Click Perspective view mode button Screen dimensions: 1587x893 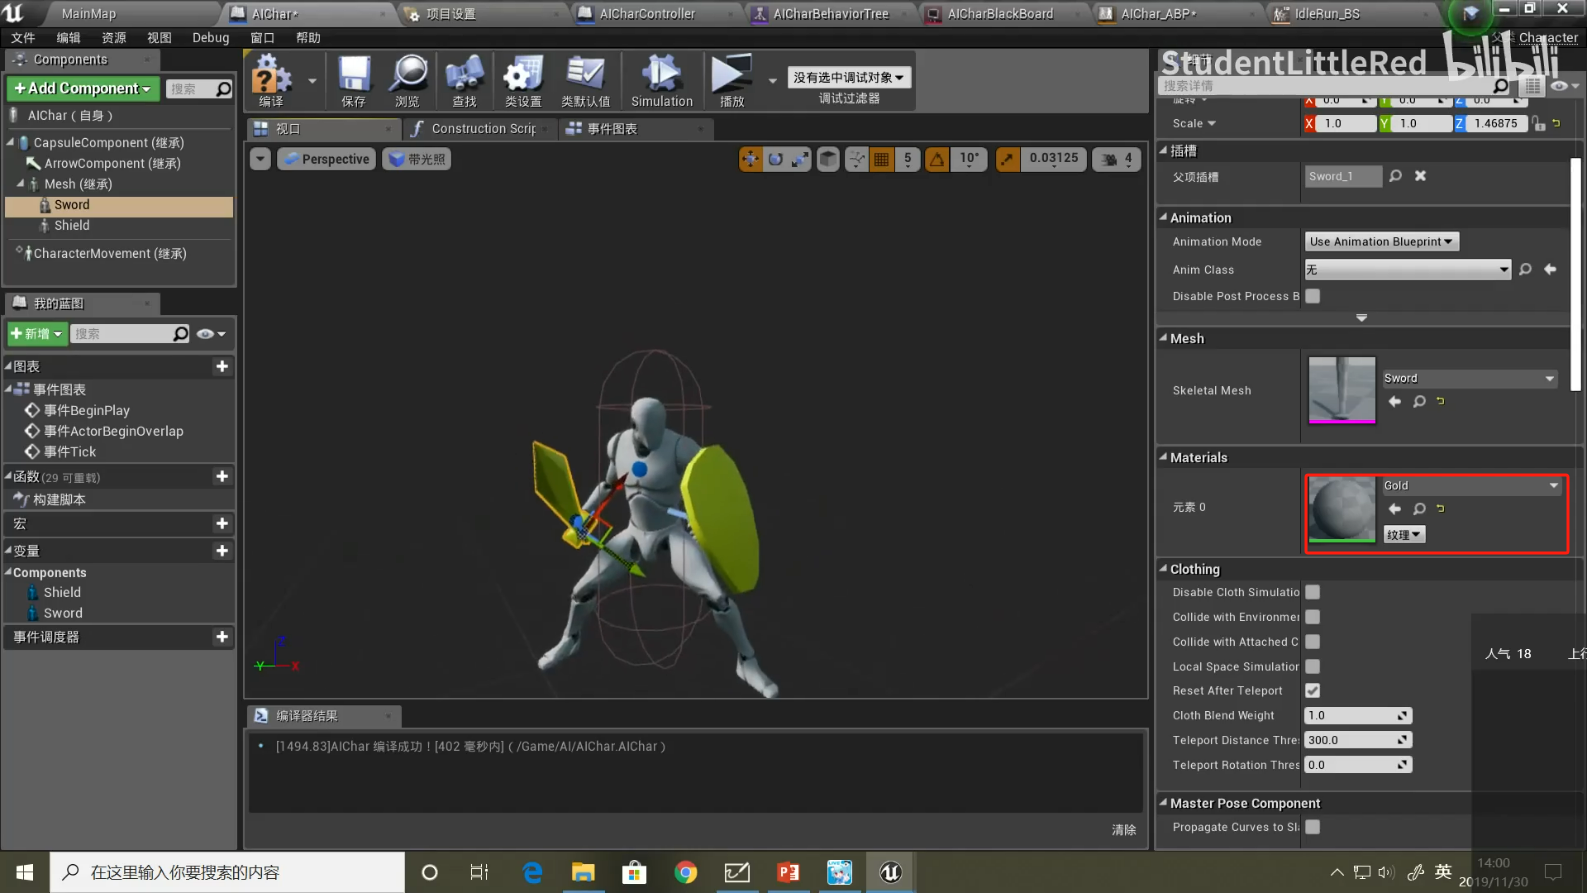pyautogui.click(x=326, y=159)
